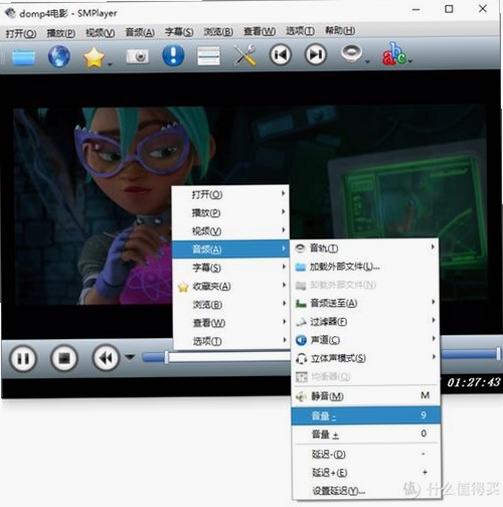Image resolution: width=503 pixels, height=507 pixels.
Task: Take a screenshot with the camera icon
Action: click(x=137, y=56)
